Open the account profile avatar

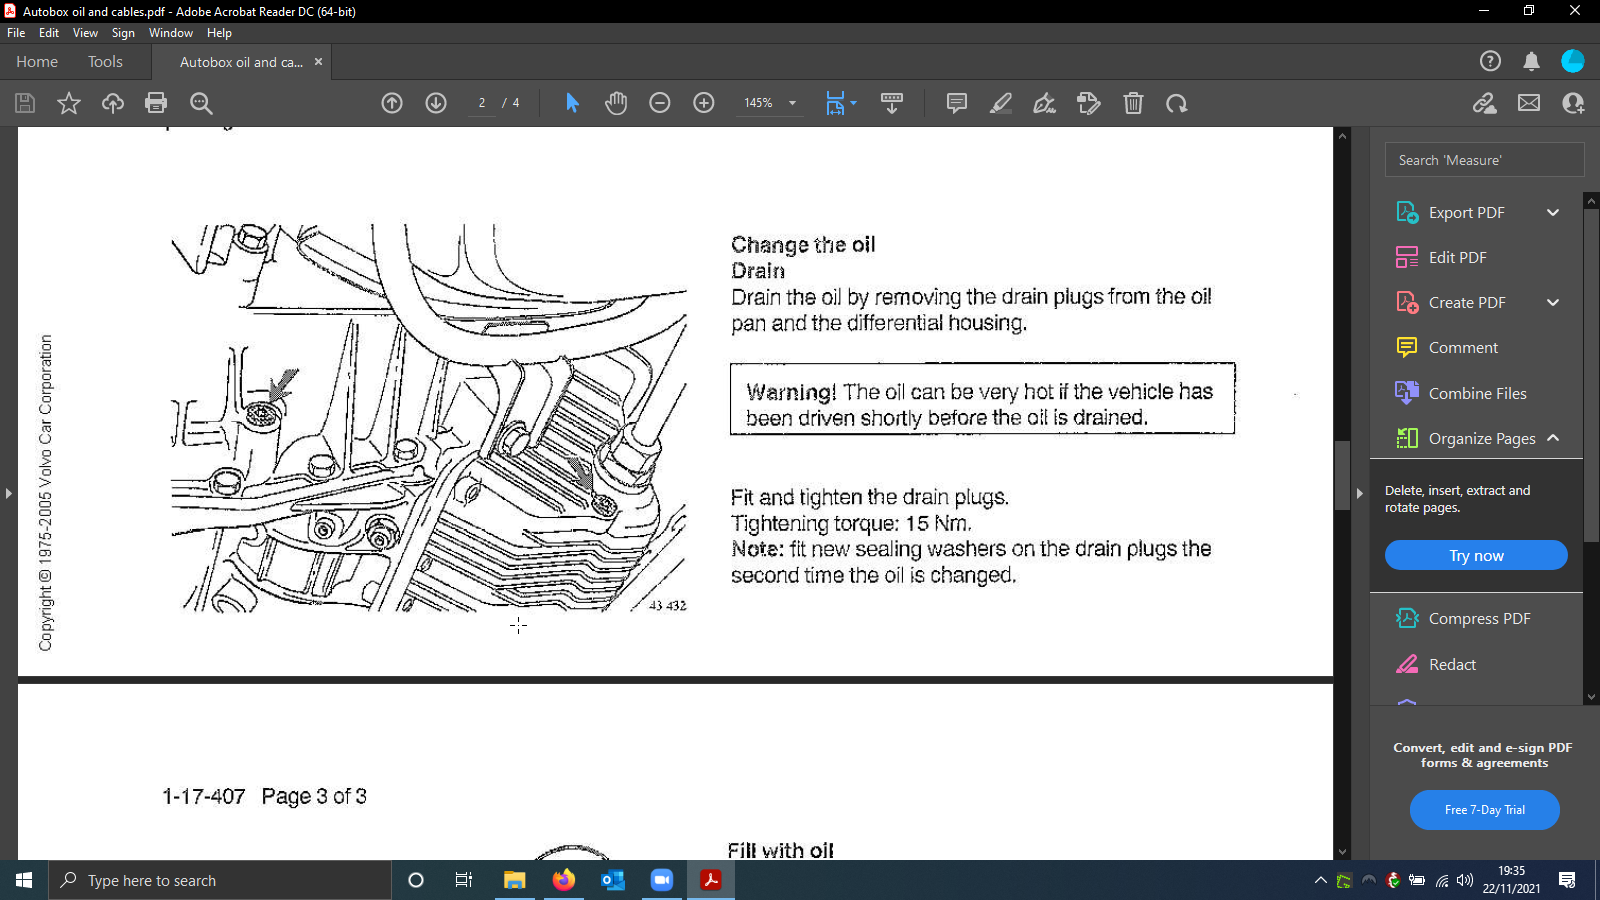[x=1573, y=61]
